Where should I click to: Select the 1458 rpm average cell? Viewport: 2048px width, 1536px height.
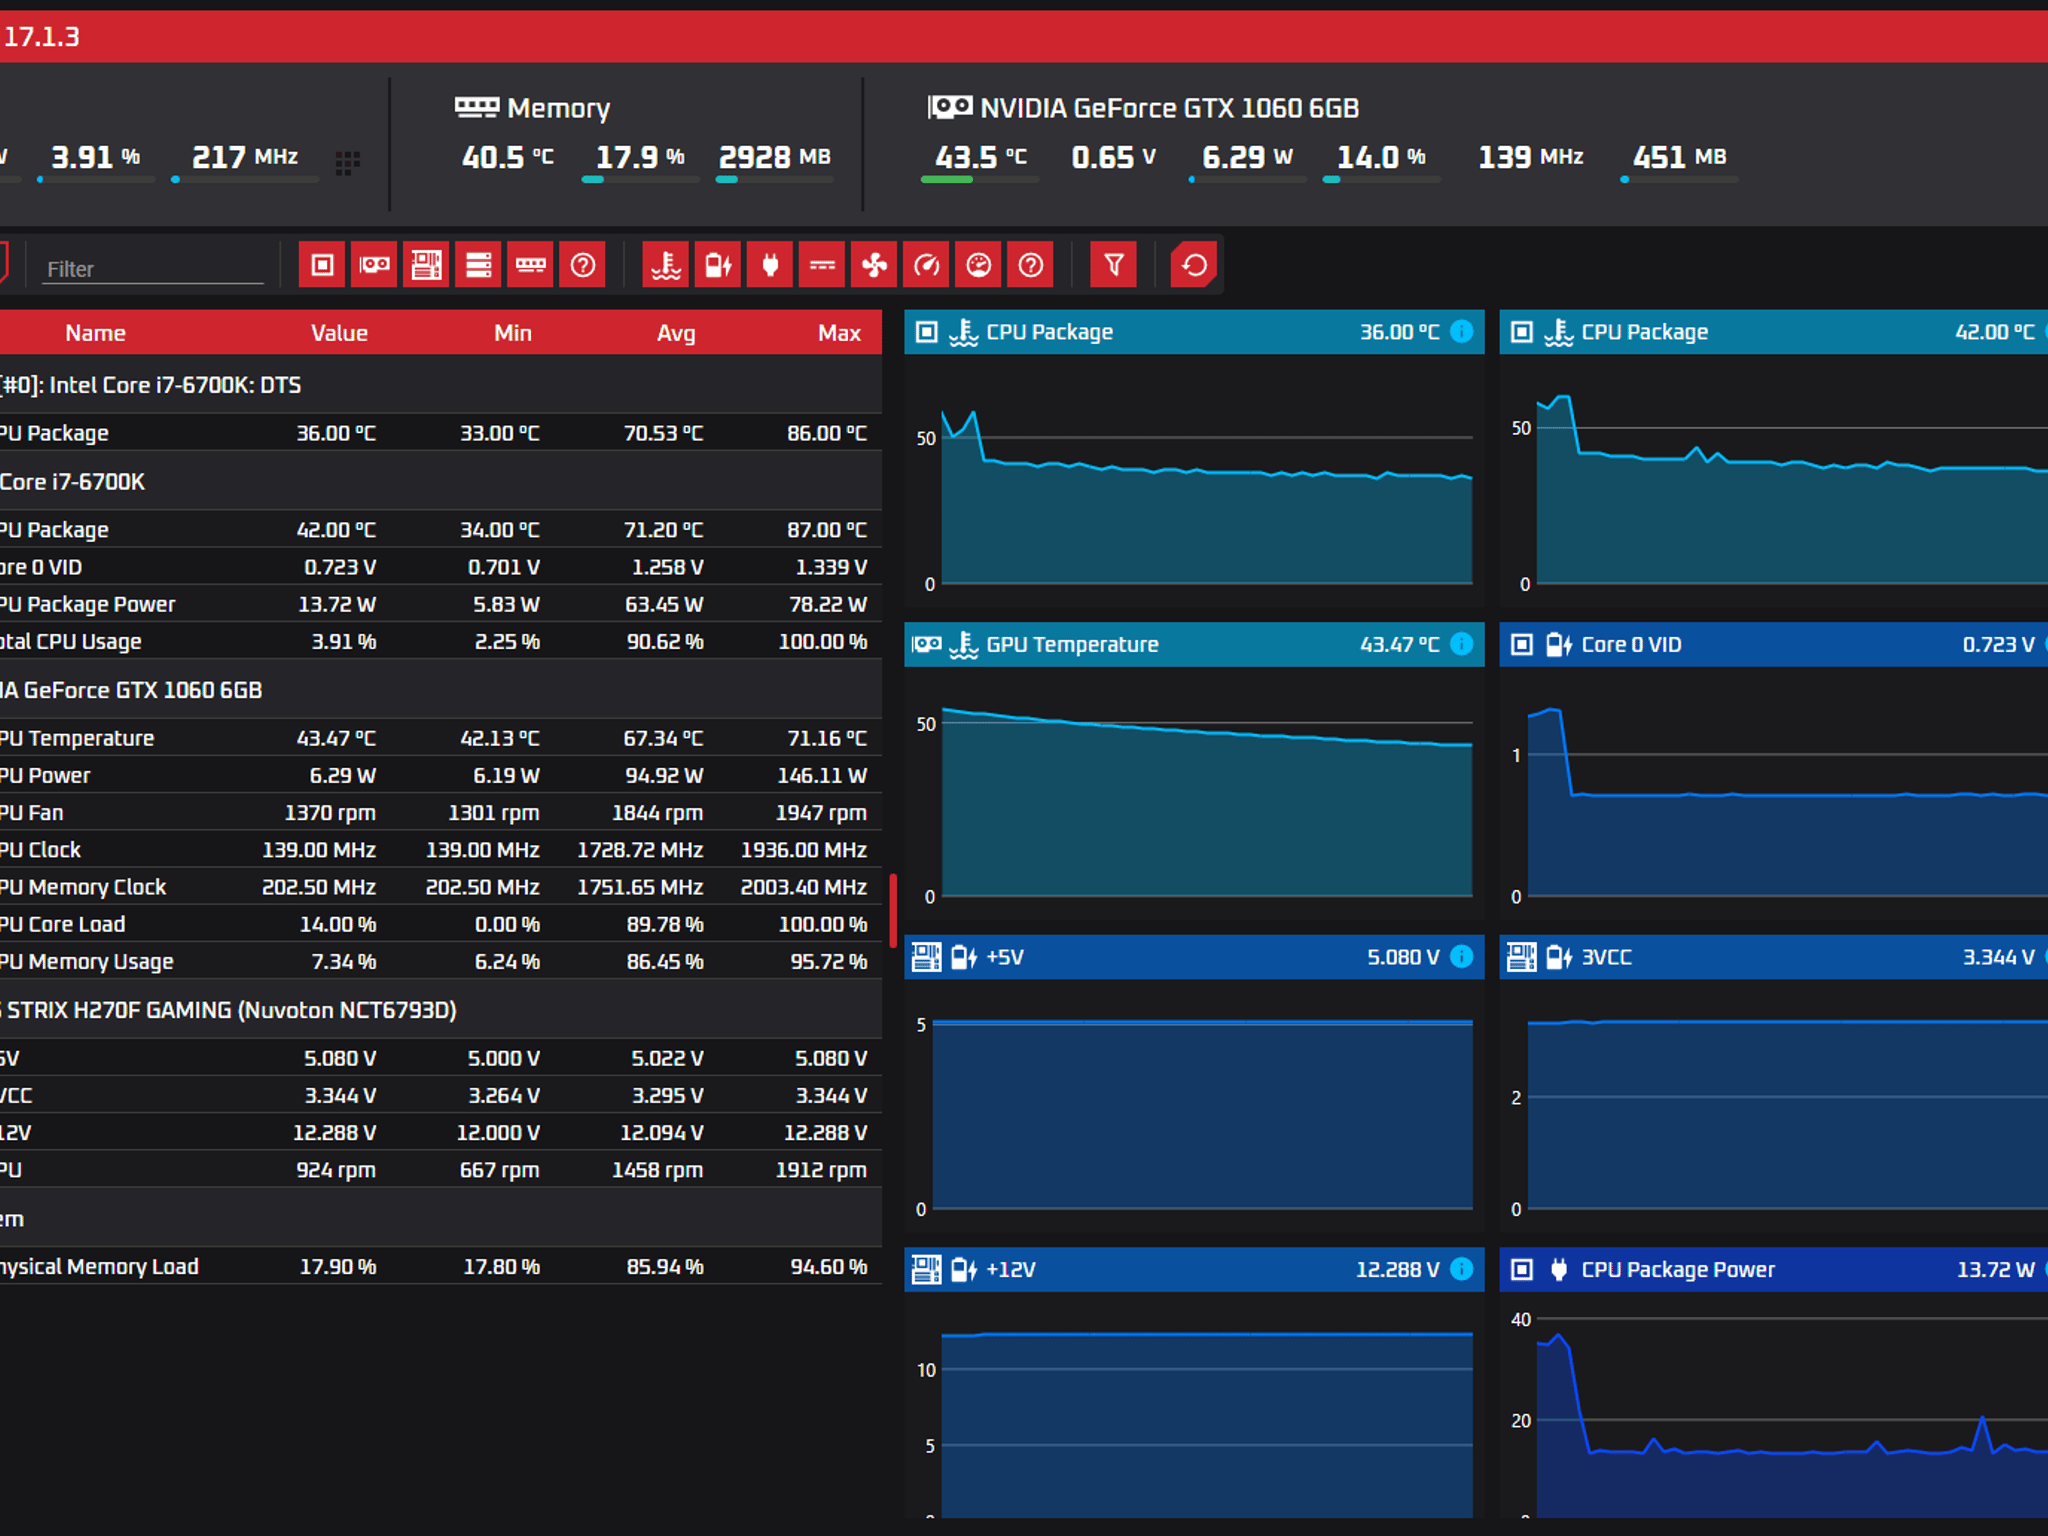click(657, 1170)
